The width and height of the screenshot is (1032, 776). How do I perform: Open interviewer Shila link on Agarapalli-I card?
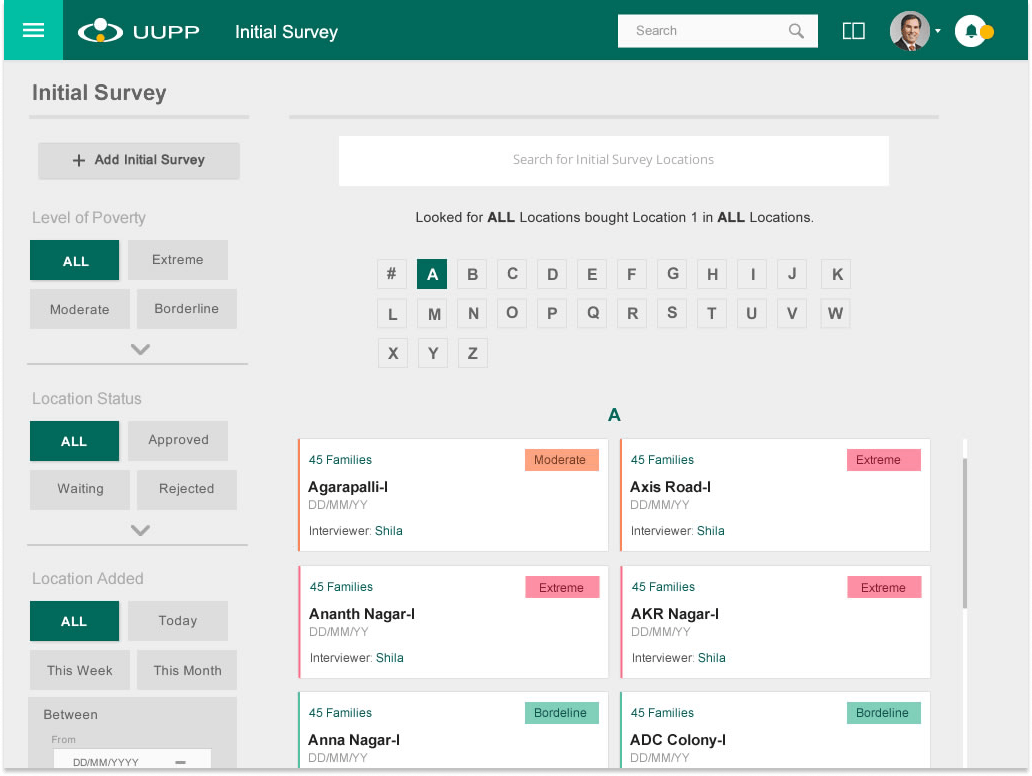pos(389,531)
